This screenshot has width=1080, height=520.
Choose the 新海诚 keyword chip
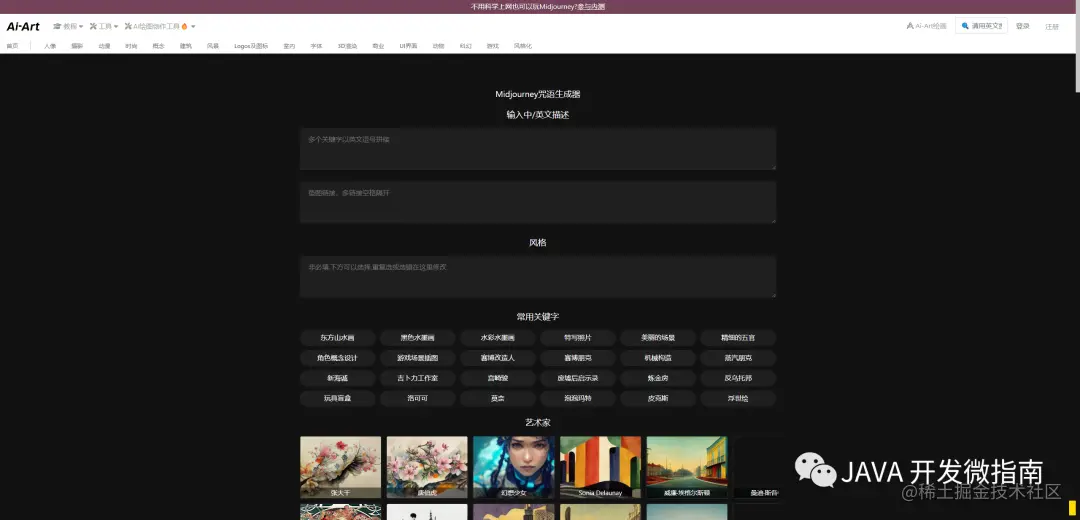click(338, 378)
